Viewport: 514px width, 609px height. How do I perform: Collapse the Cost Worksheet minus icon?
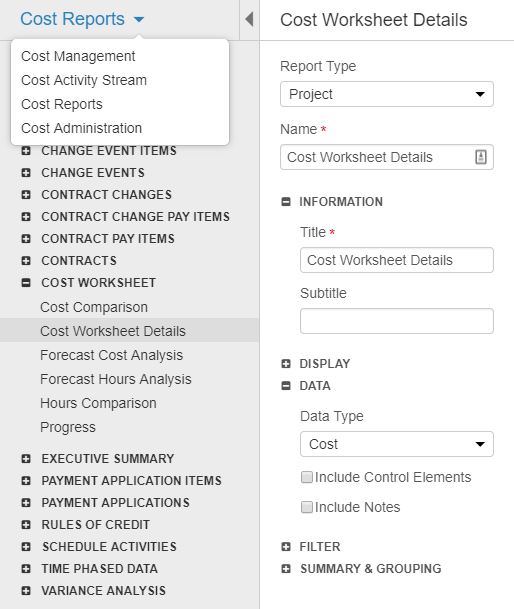click(26, 283)
